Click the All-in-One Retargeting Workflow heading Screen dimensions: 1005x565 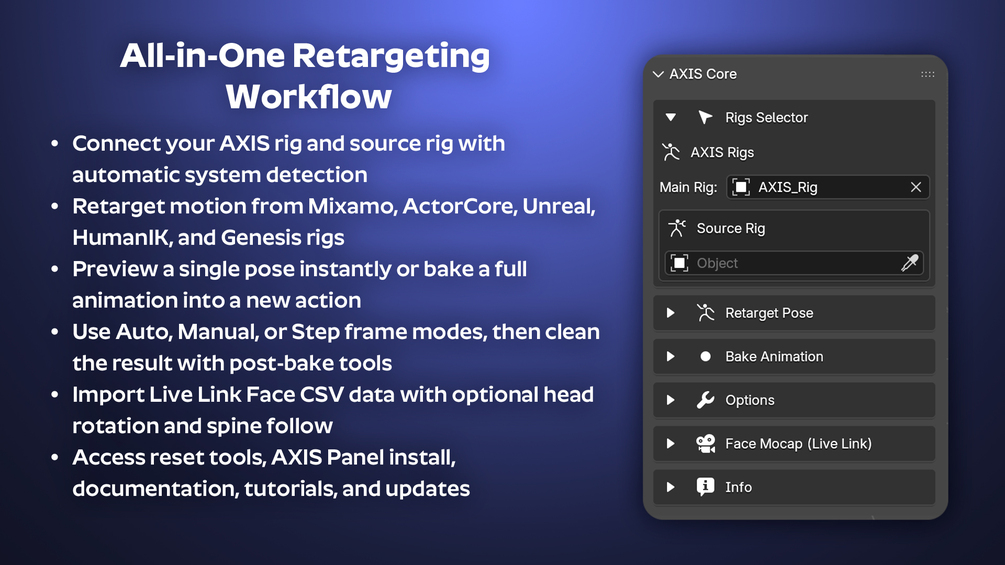306,76
